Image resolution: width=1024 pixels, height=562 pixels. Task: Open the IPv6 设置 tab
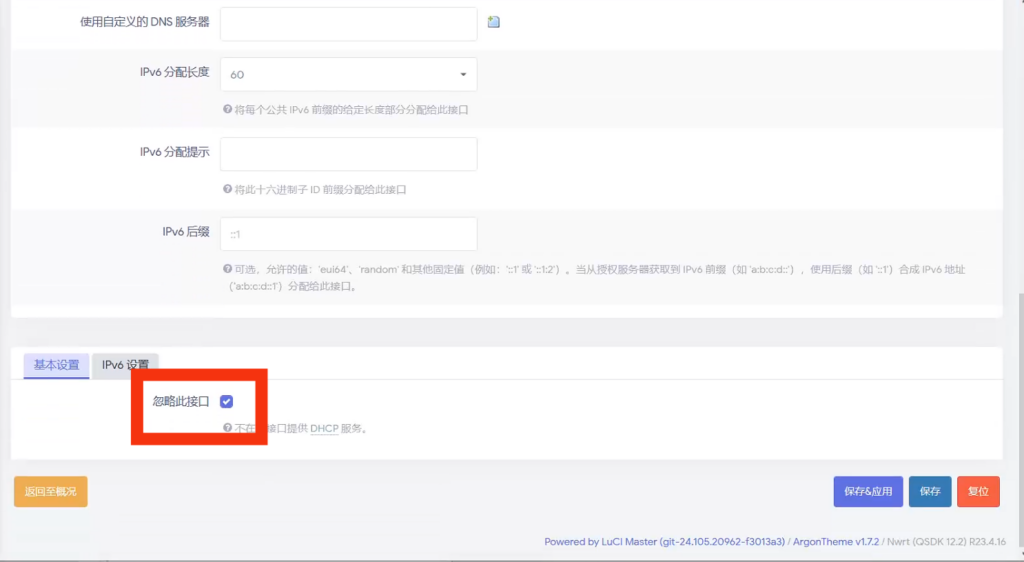click(125, 365)
